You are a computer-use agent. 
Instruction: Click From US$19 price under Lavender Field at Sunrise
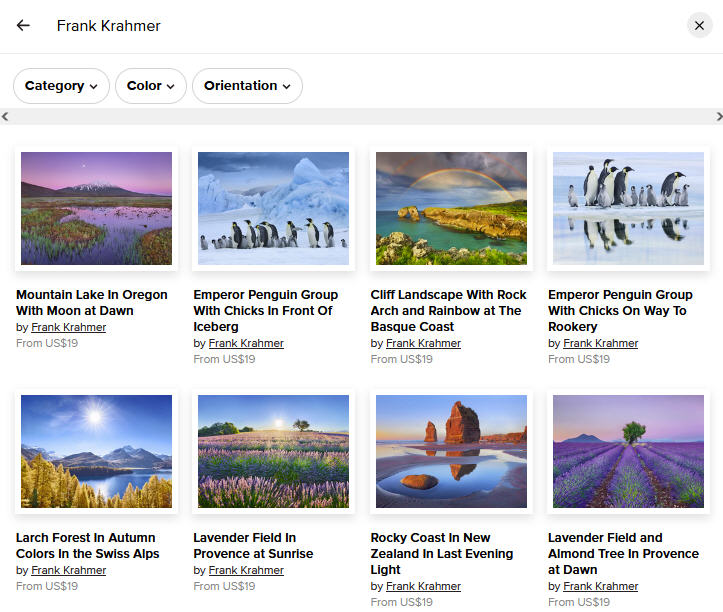(225, 586)
